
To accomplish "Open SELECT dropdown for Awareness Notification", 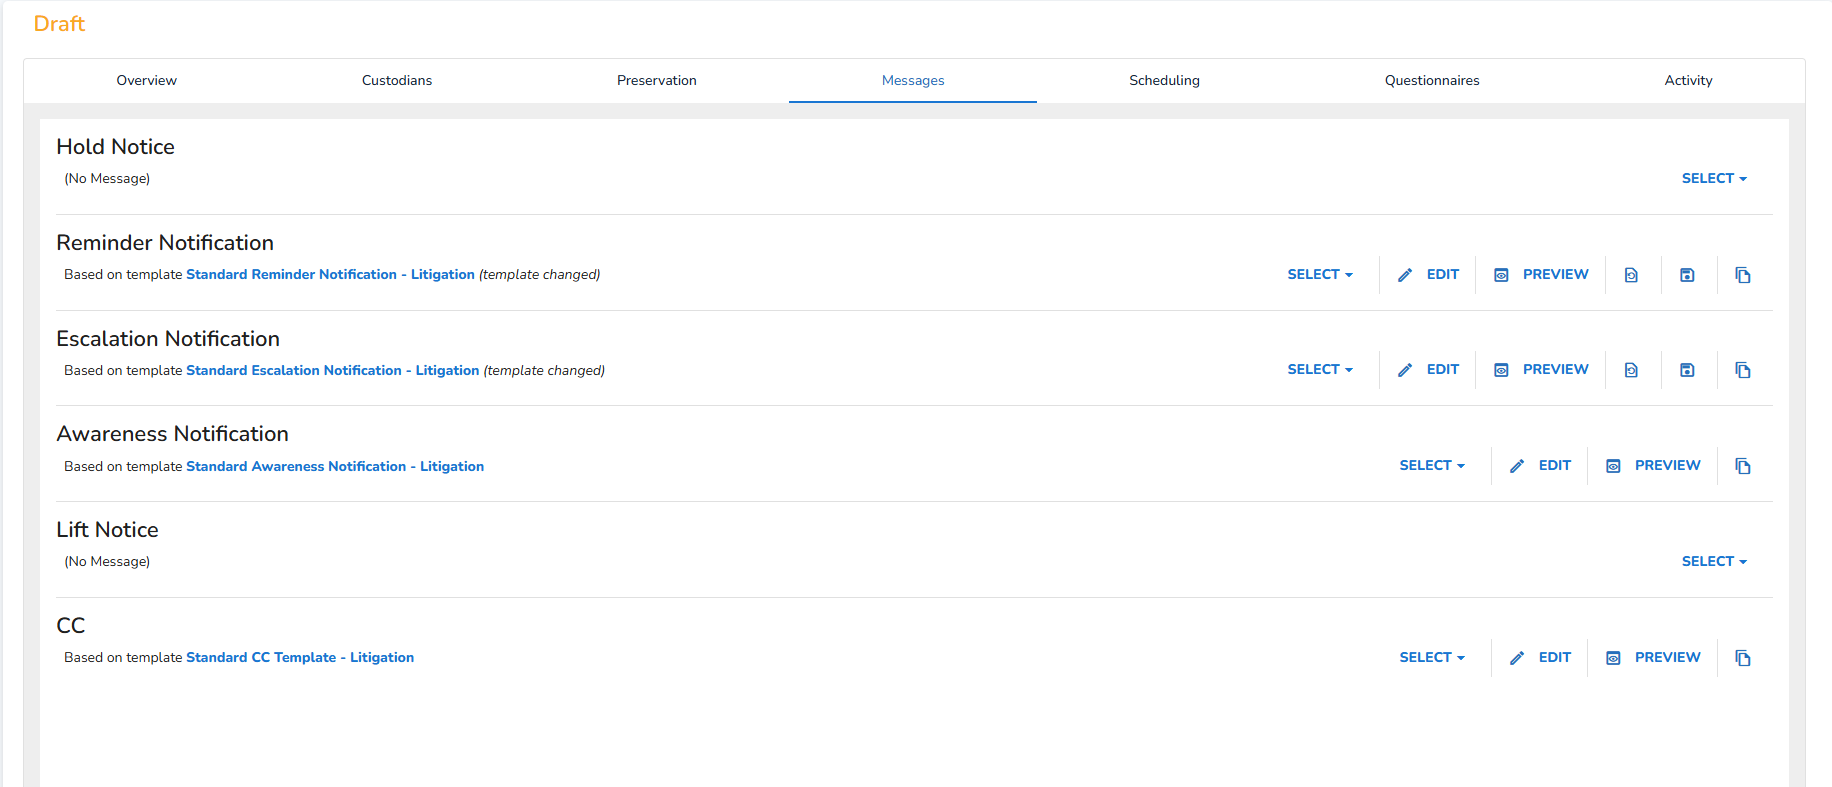I will tap(1431, 466).
